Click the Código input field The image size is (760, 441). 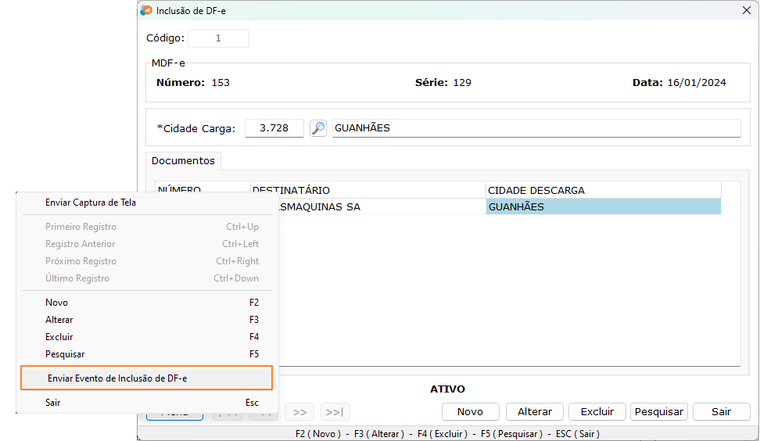(x=219, y=38)
